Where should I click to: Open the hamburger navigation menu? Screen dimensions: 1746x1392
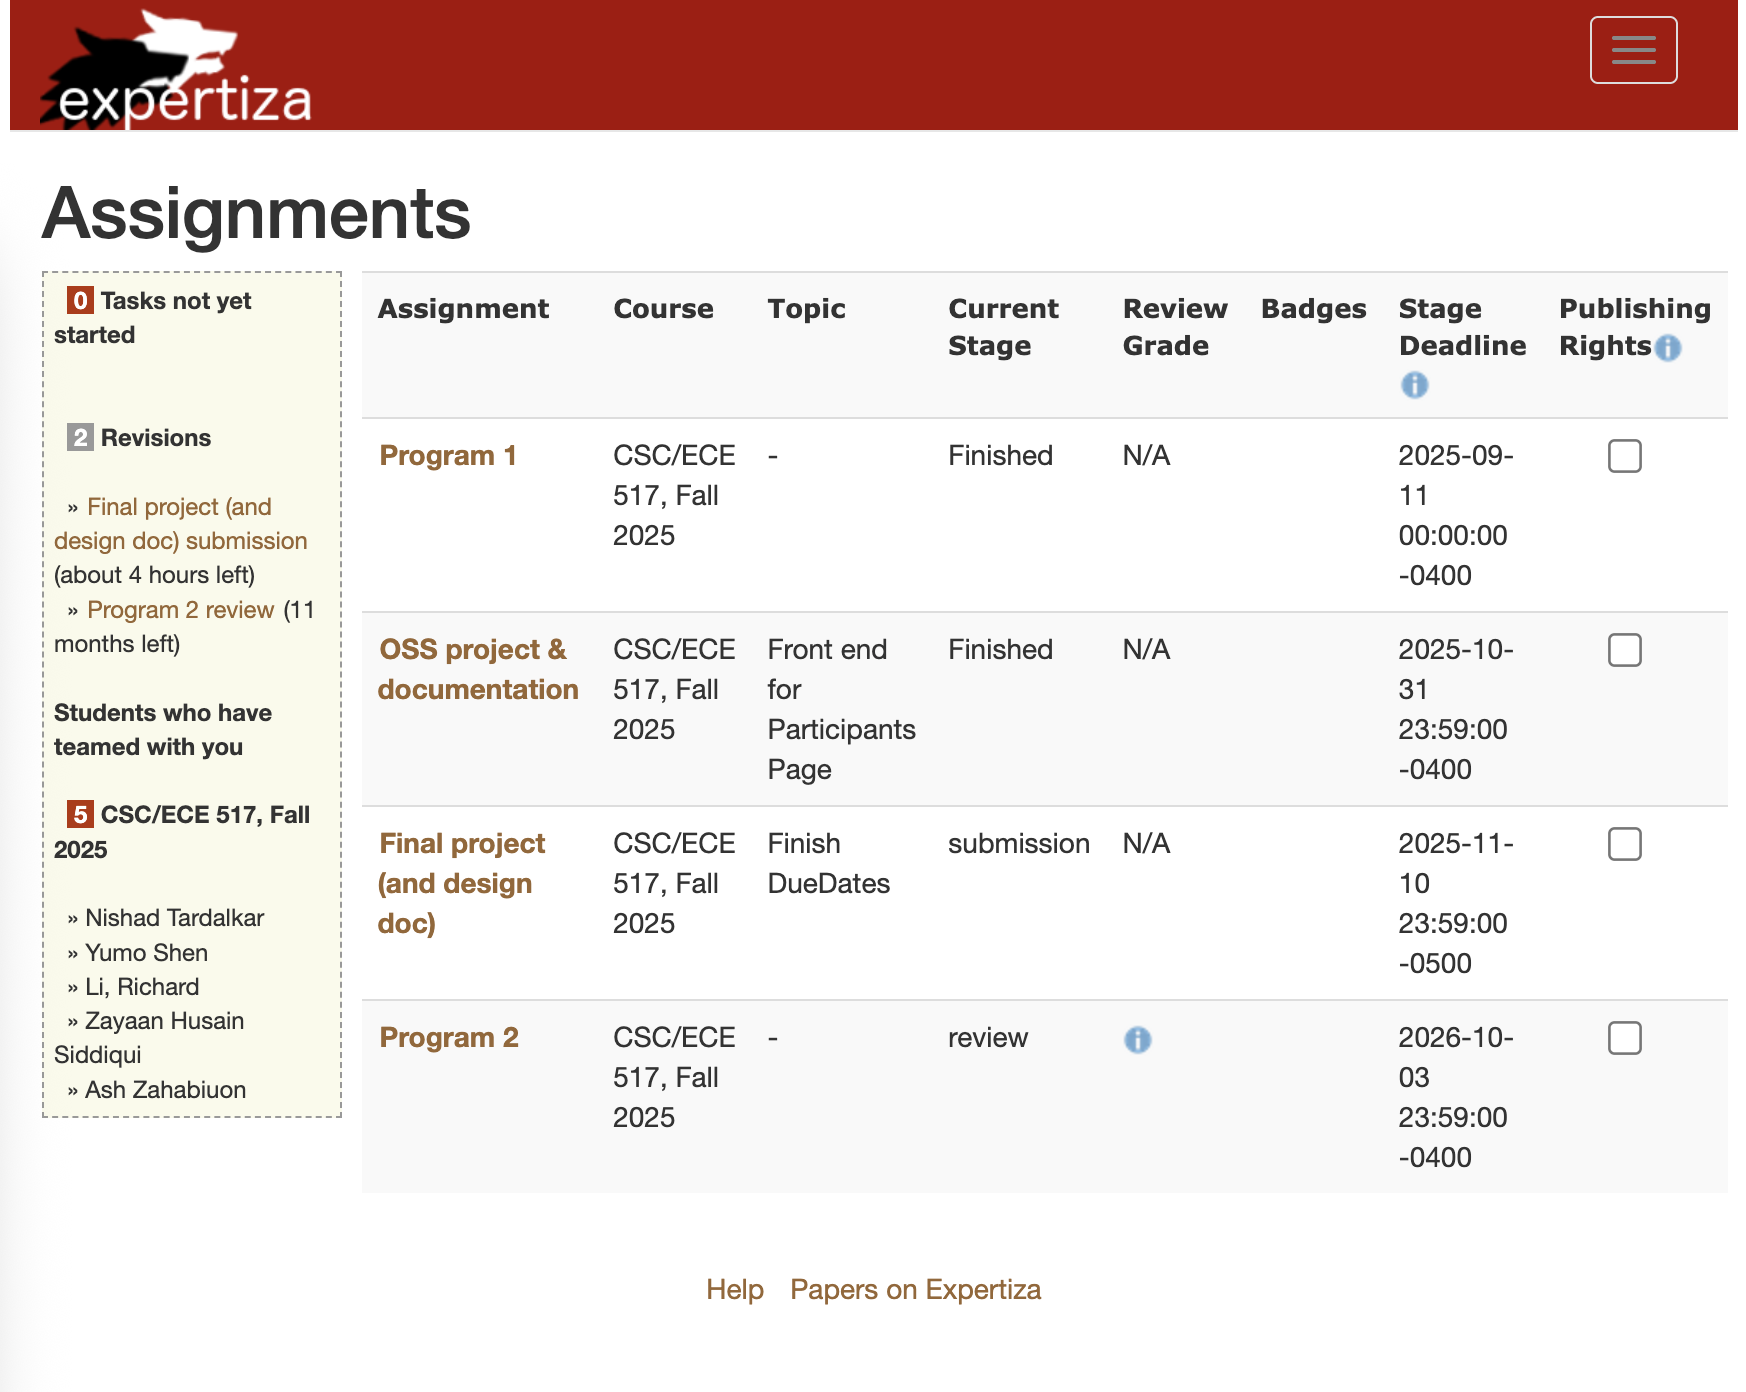tap(1633, 50)
